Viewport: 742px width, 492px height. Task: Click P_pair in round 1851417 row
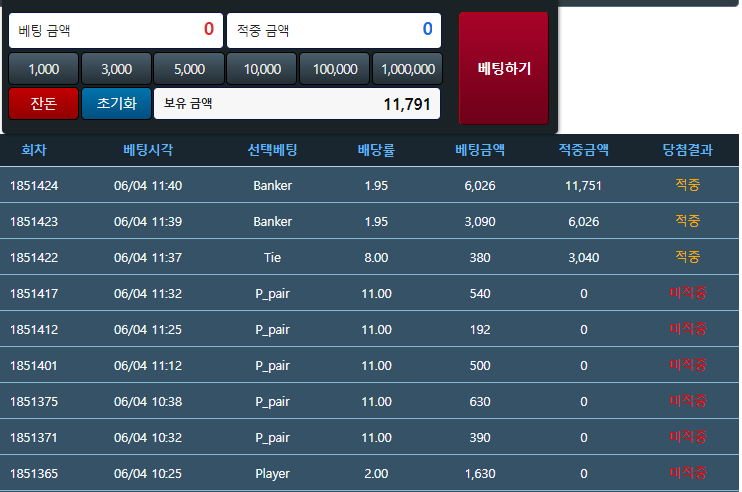pos(273,294)
